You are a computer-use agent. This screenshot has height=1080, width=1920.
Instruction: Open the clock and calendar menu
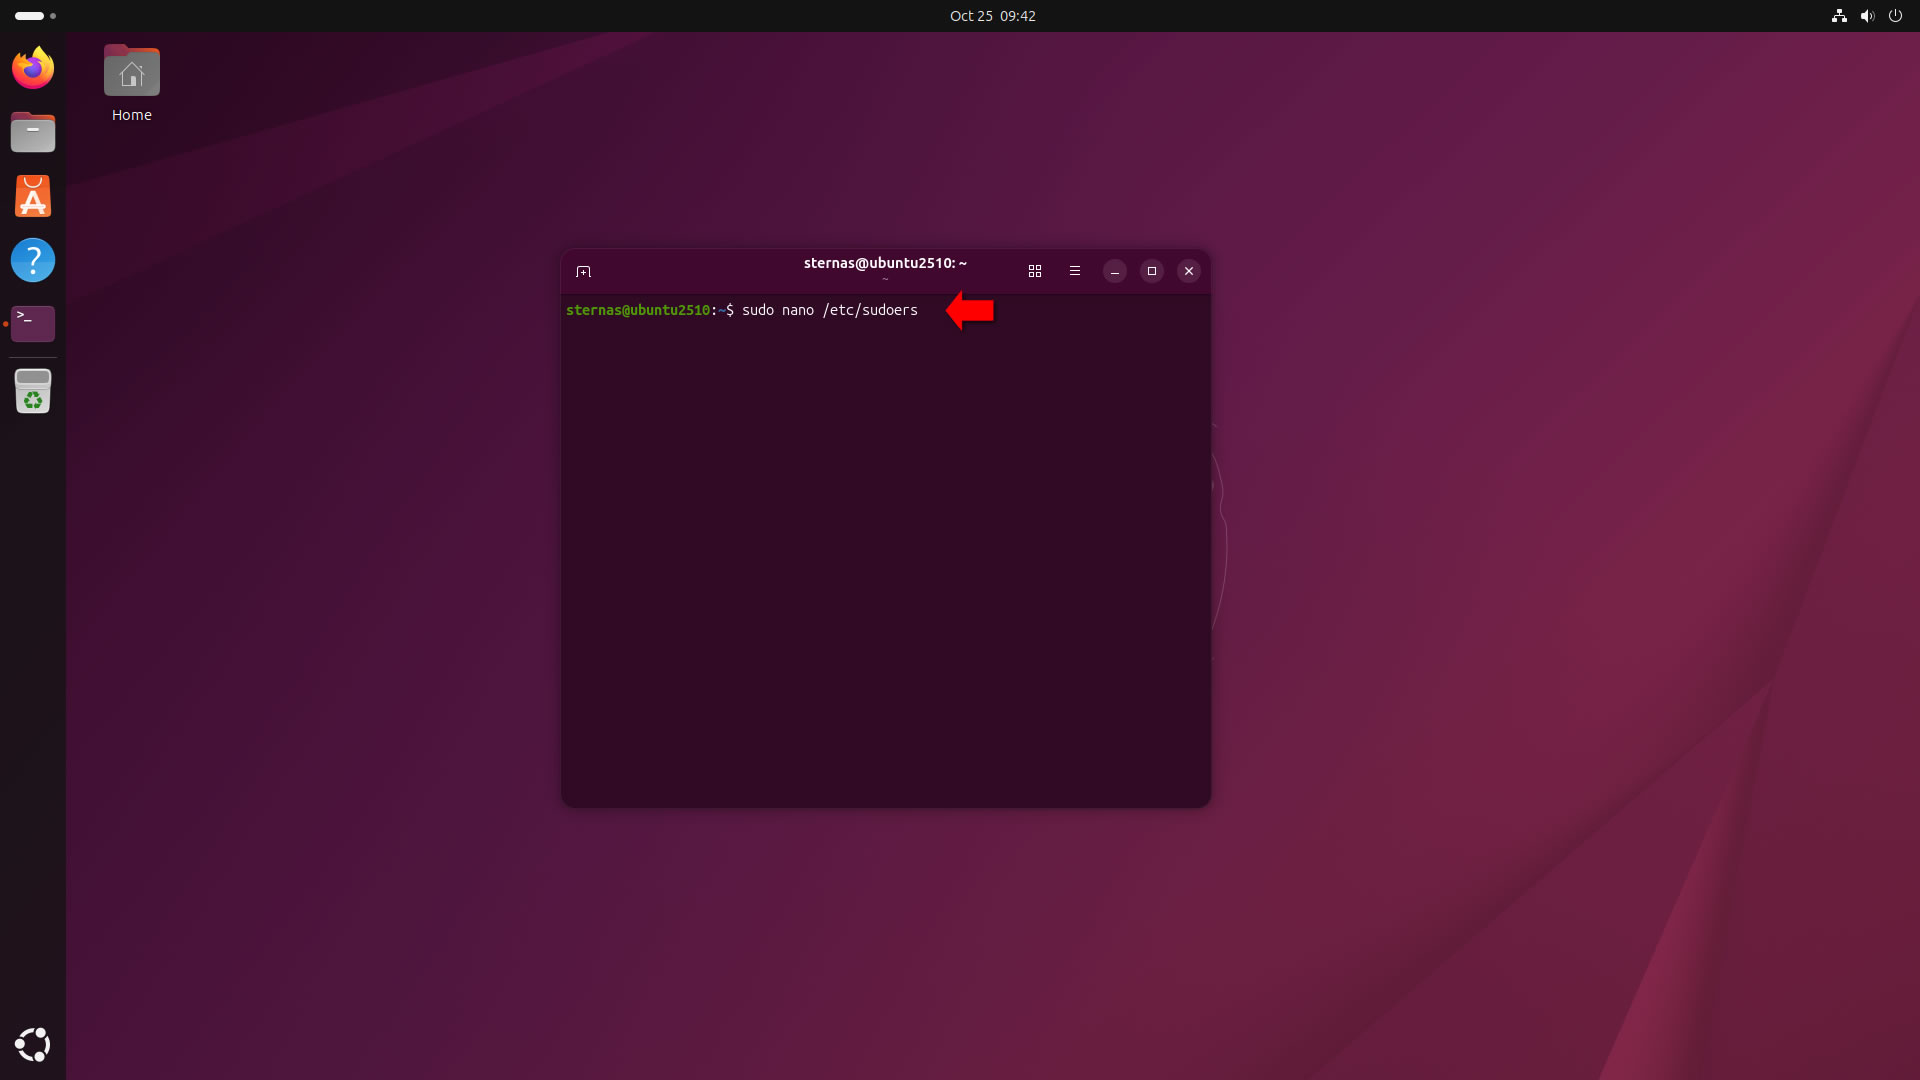click(992, 16)
